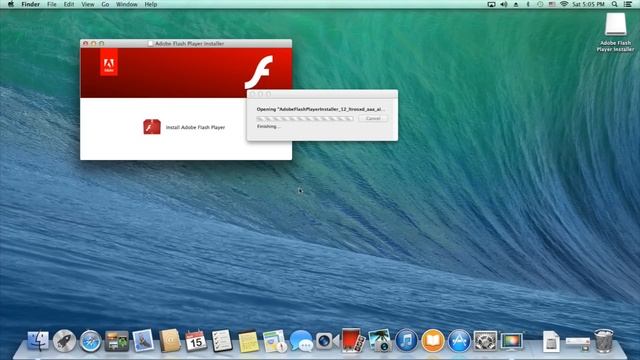640x360 pixels.
Task: Open the Go menu
Action: [x=105, y=4]
